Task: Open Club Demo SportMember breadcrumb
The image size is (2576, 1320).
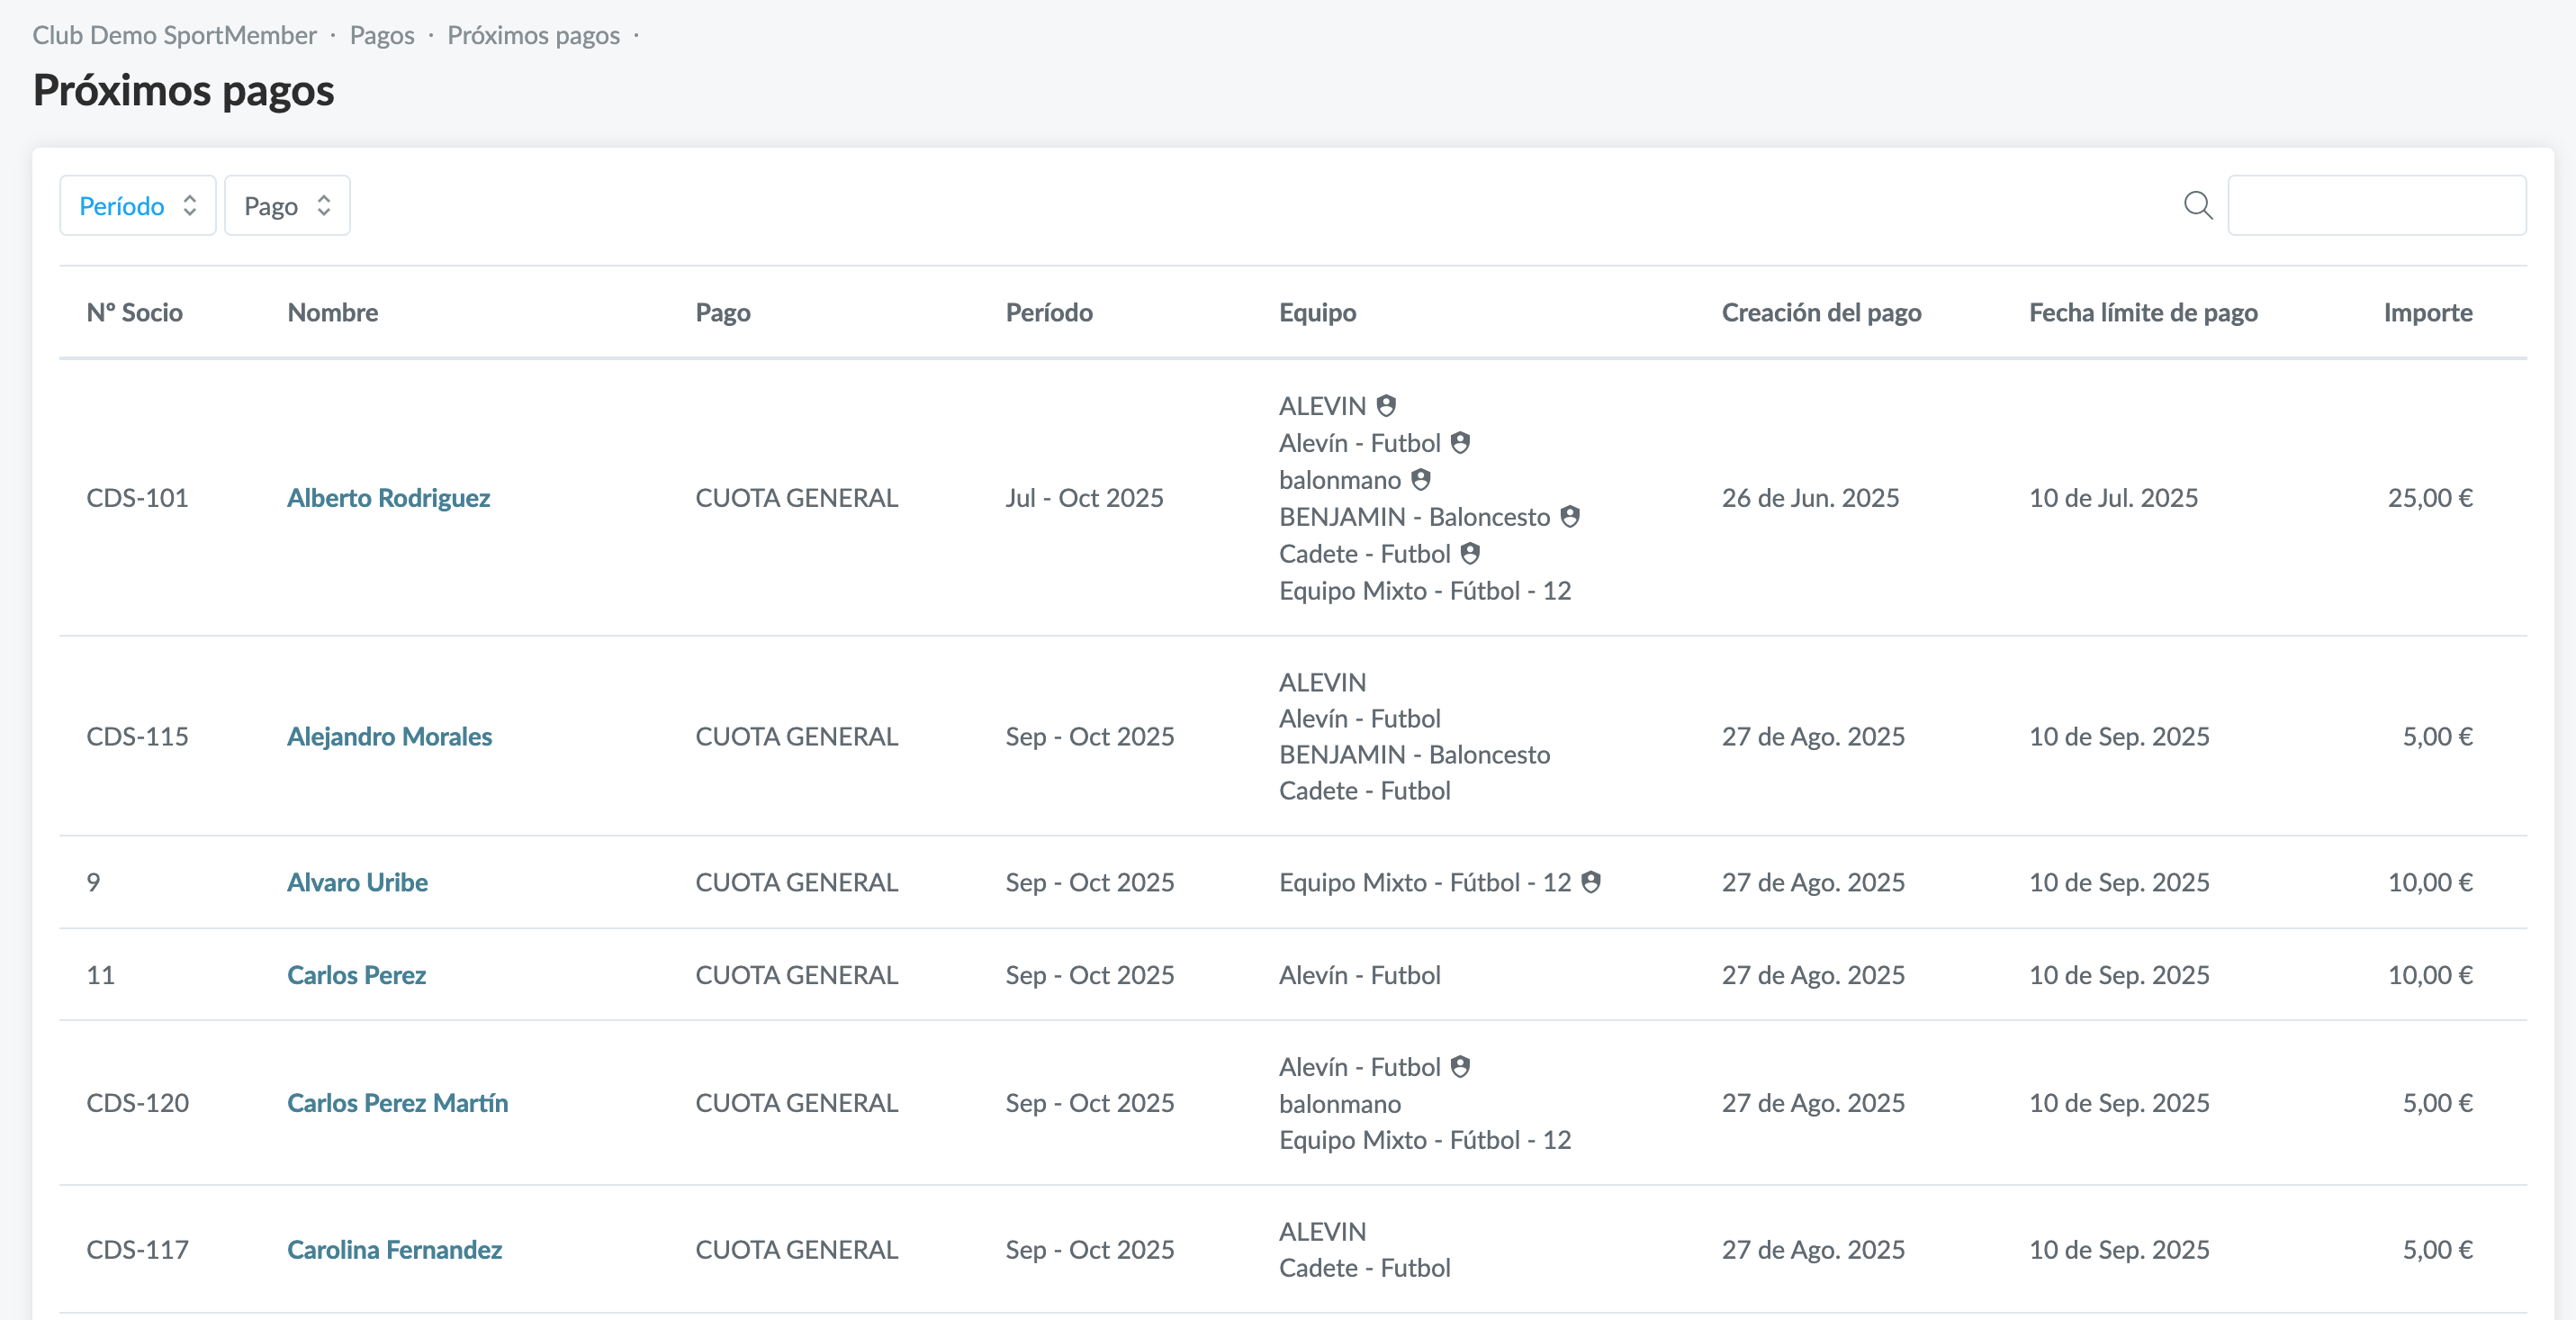Action: click(174, 36)
